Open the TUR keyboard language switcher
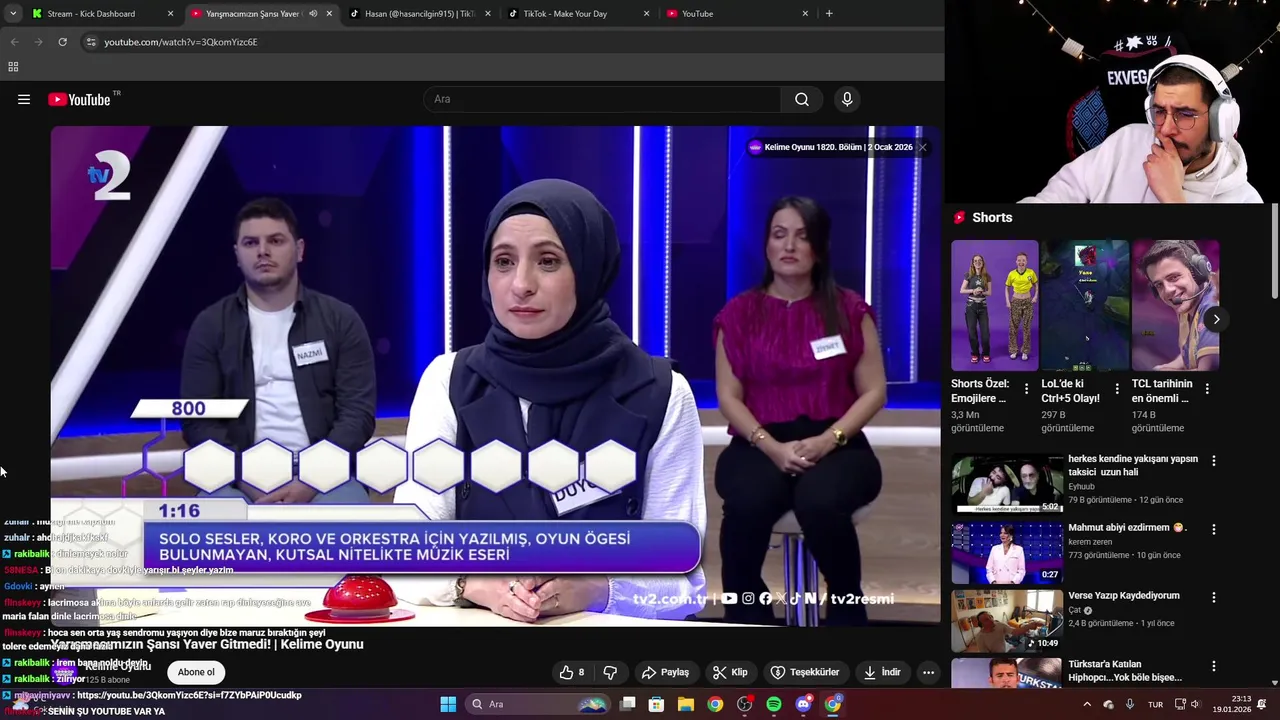1280x720 pixels. pyautogui.click(x=1155, y=704)
